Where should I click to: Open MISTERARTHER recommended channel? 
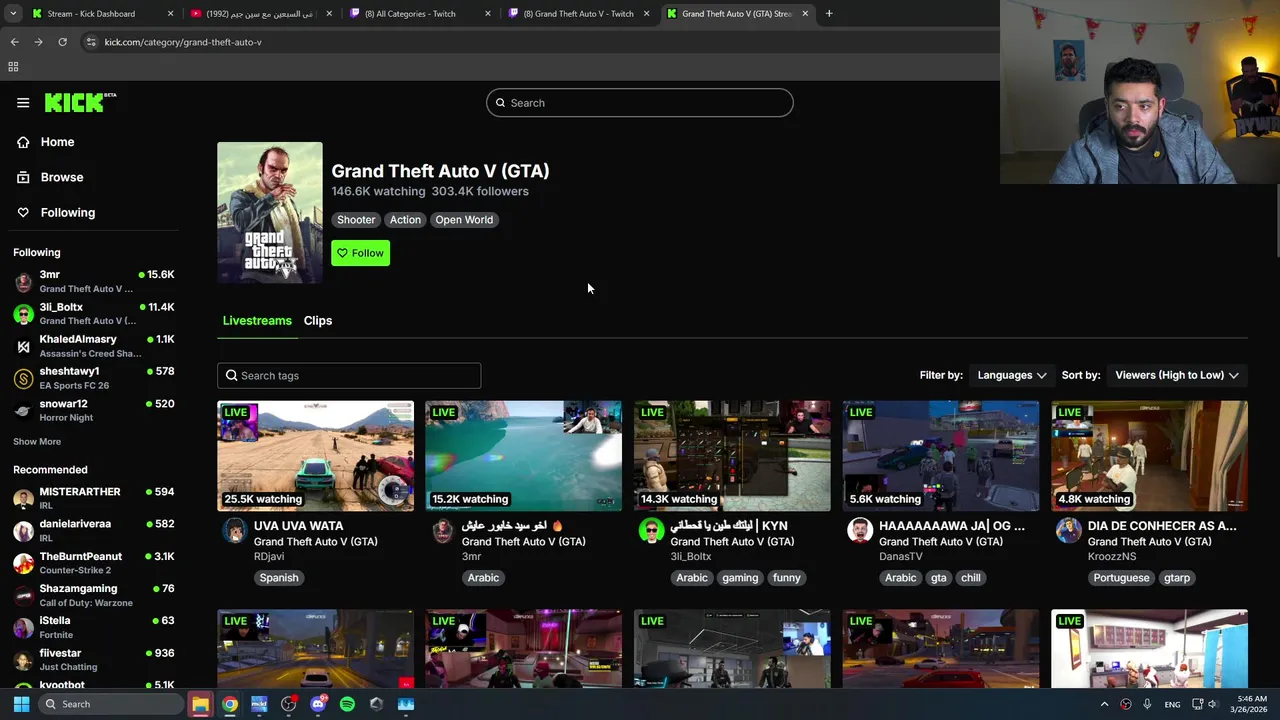click(x=94, y=498)
